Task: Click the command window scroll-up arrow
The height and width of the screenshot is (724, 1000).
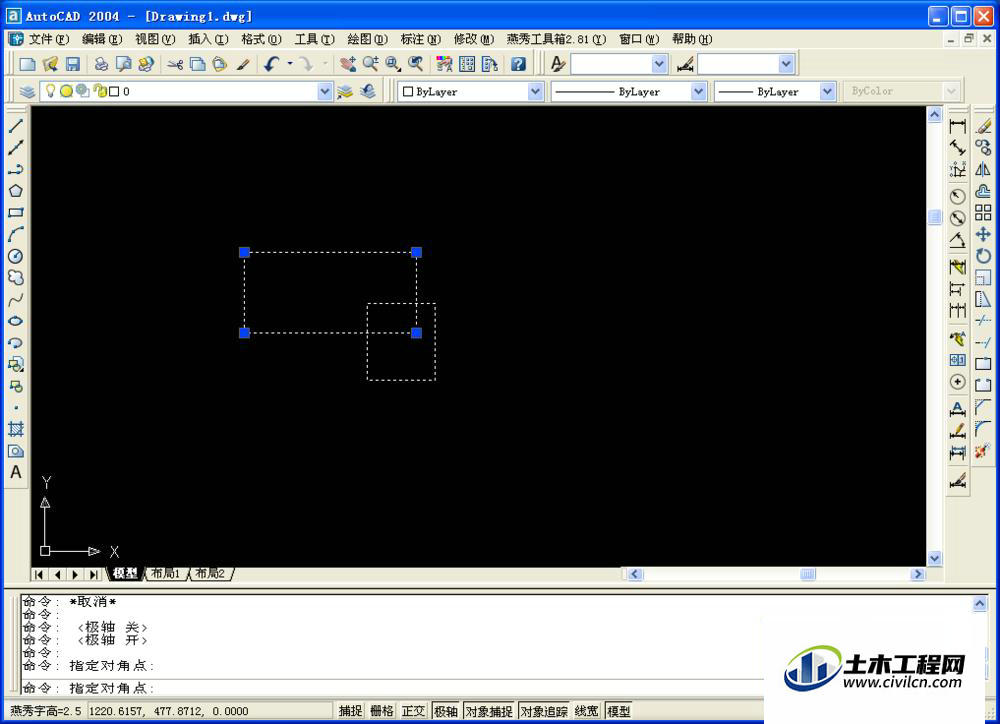Action: (980, 603)
